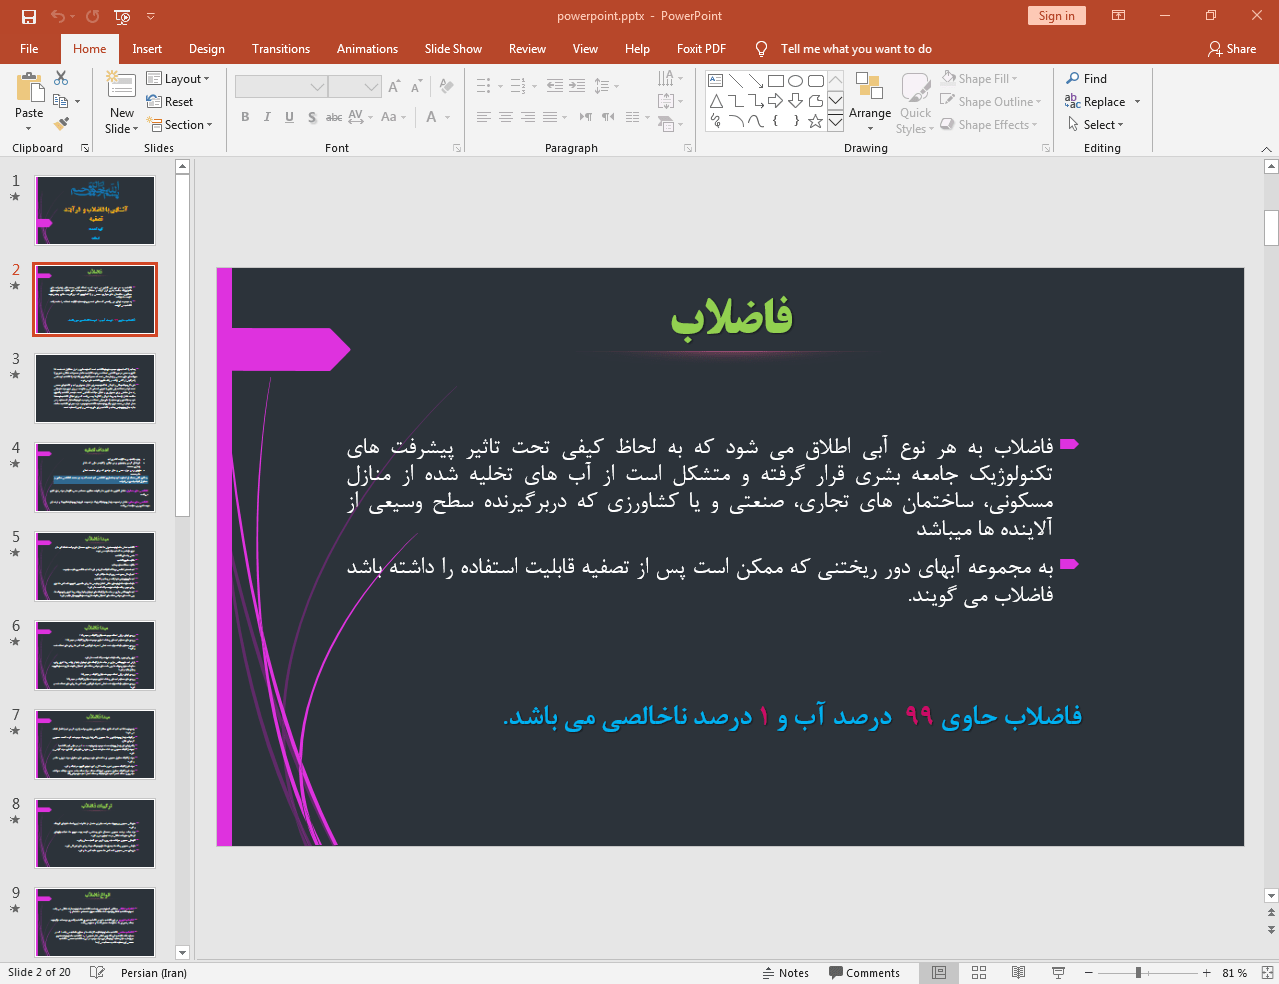
Task: Open the font name dropdown
Action: (317, 87)
